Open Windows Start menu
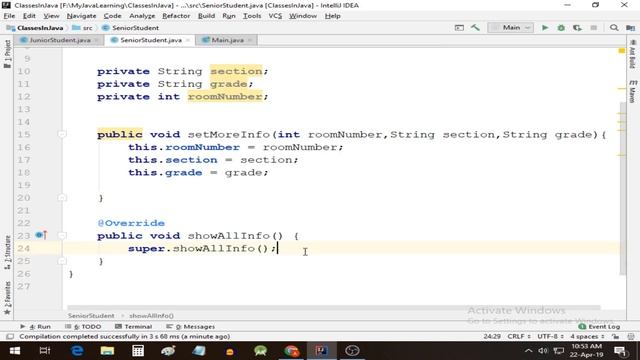Screen dimensions: 640x360 click(x=15, y=351)
